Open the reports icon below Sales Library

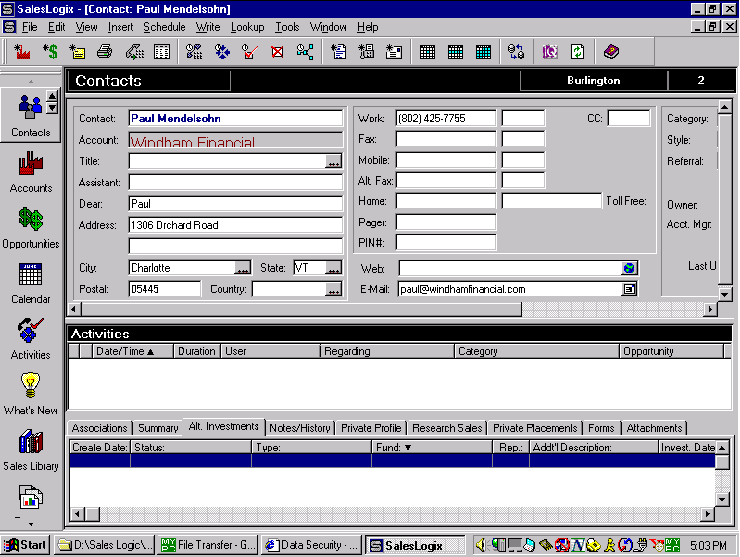coord(31,498)
